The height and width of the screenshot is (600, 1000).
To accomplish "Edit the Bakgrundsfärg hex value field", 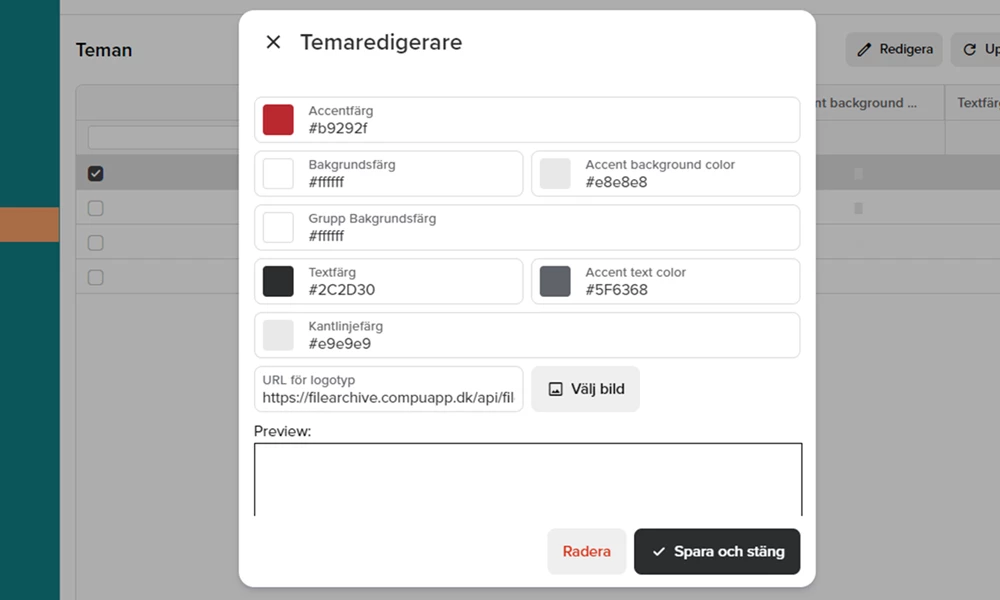I will tap(326, 182).
